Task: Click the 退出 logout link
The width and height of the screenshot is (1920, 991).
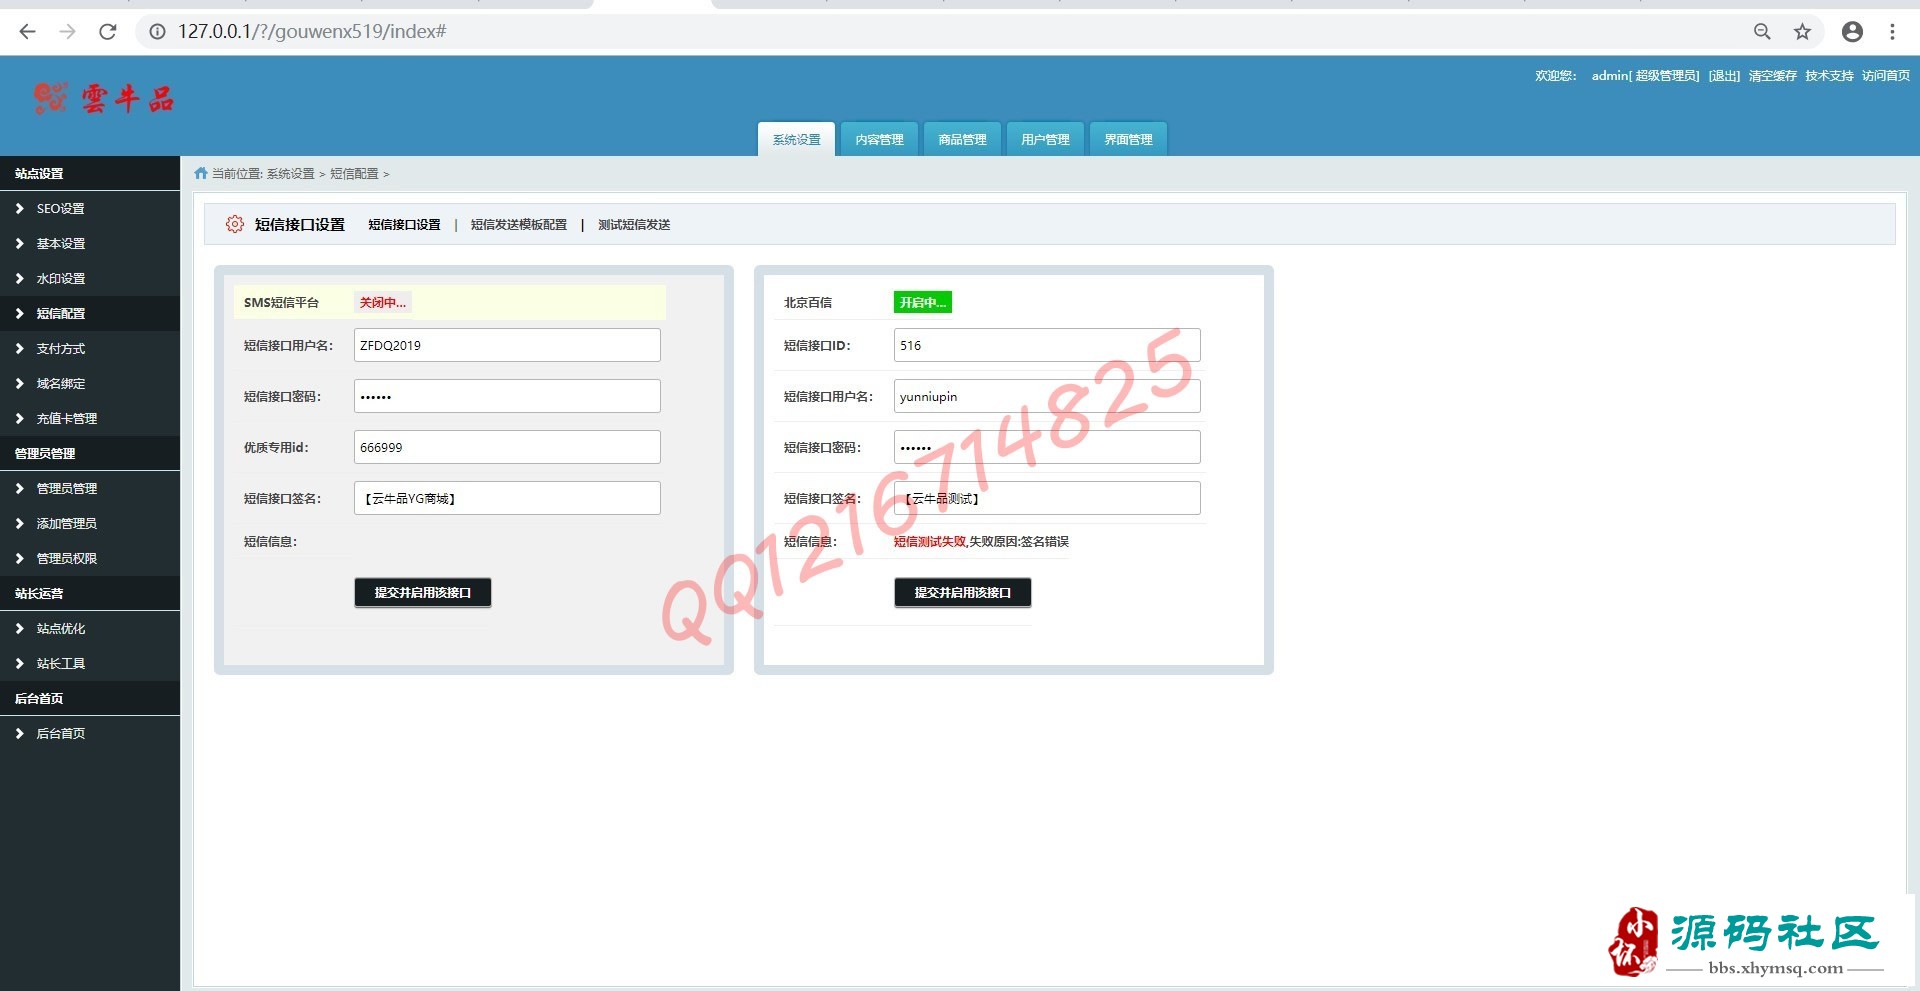Action: click(1724, 76)
